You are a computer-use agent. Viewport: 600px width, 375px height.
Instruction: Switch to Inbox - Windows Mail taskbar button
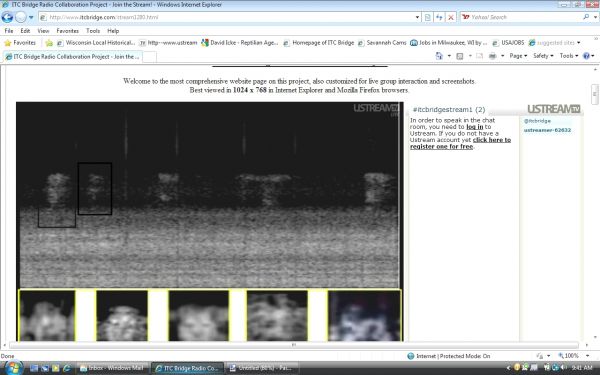coord(112,368)
